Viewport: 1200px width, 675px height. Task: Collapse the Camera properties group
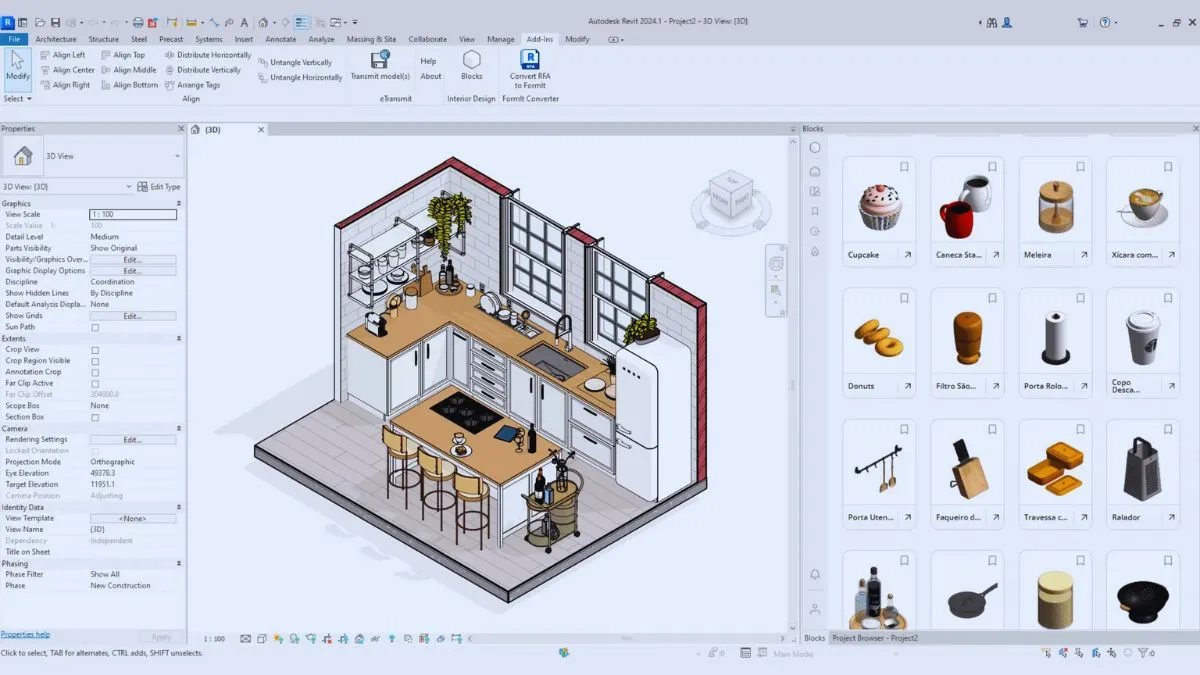coord(179,428)
